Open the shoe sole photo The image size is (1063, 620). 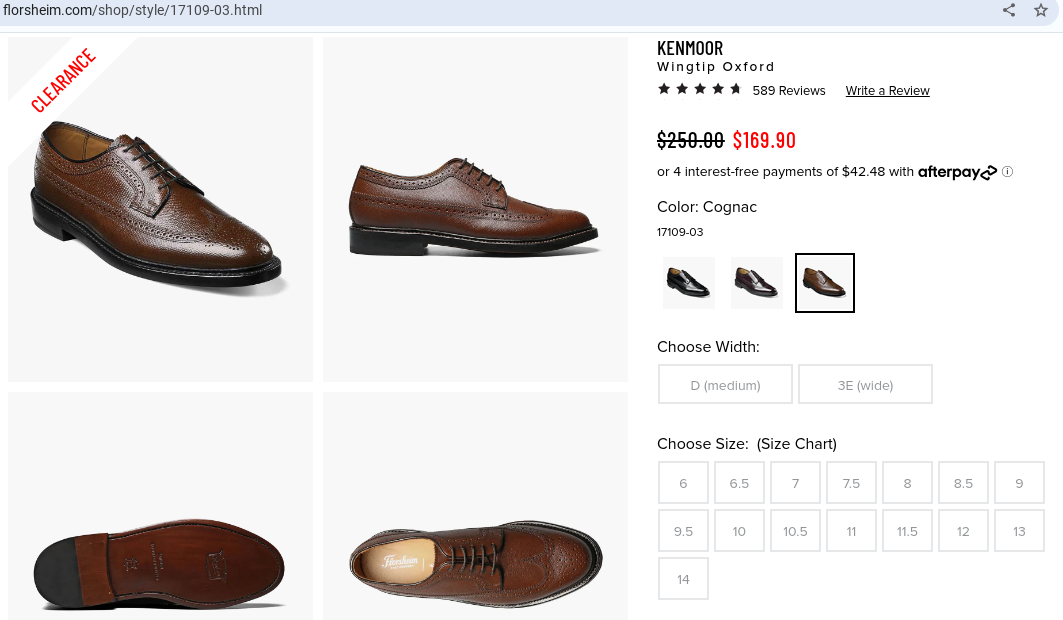pos(161,506)
